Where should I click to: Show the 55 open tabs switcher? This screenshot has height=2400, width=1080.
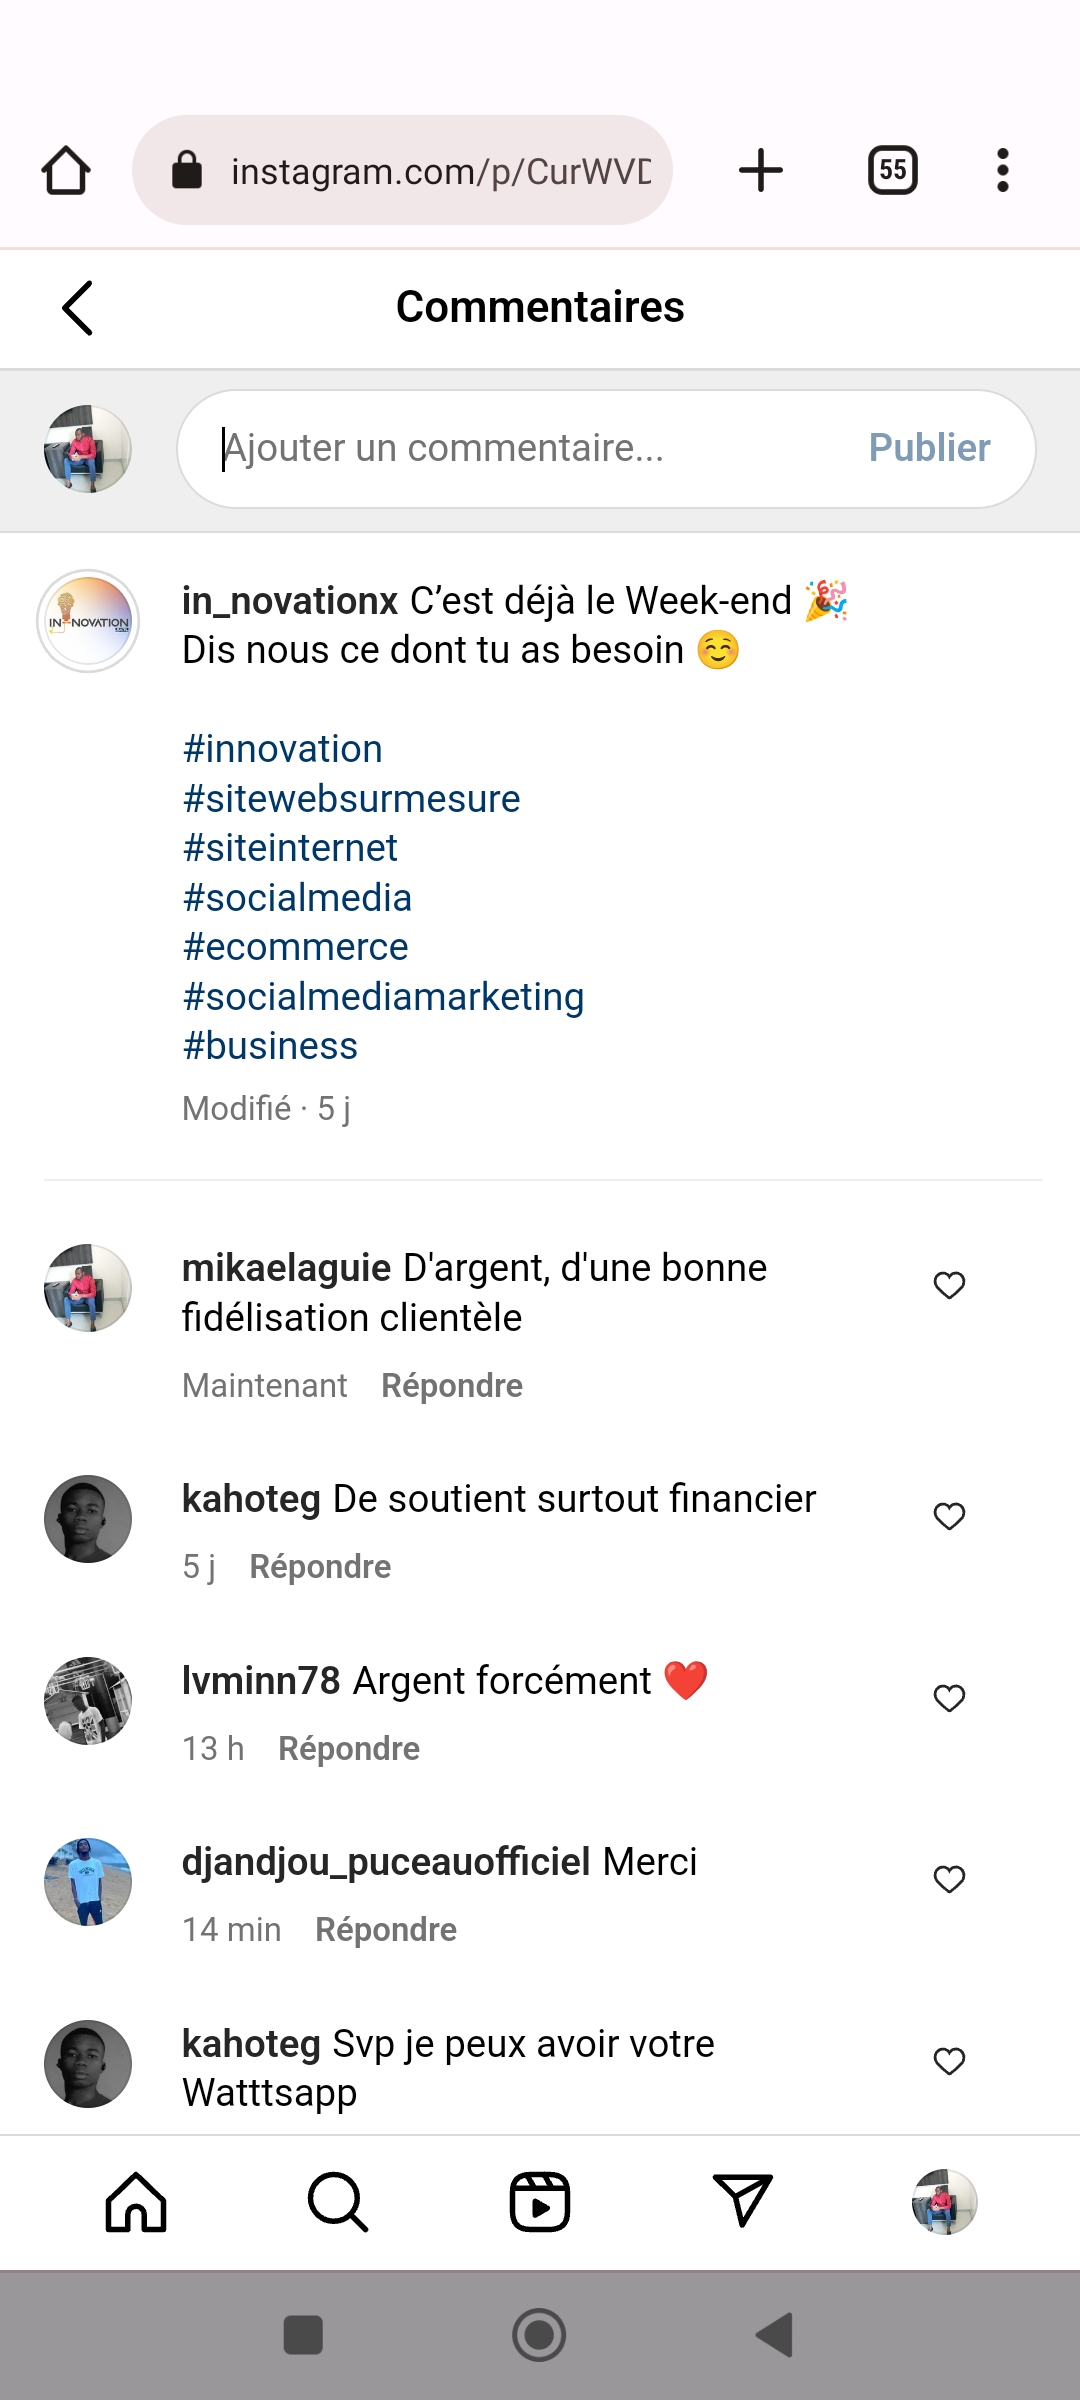coord(893,170)
